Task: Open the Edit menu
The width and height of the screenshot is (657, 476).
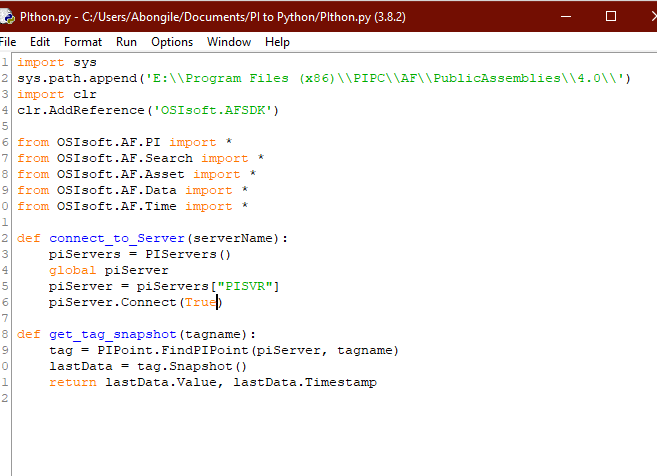Action: click(40, 42)
